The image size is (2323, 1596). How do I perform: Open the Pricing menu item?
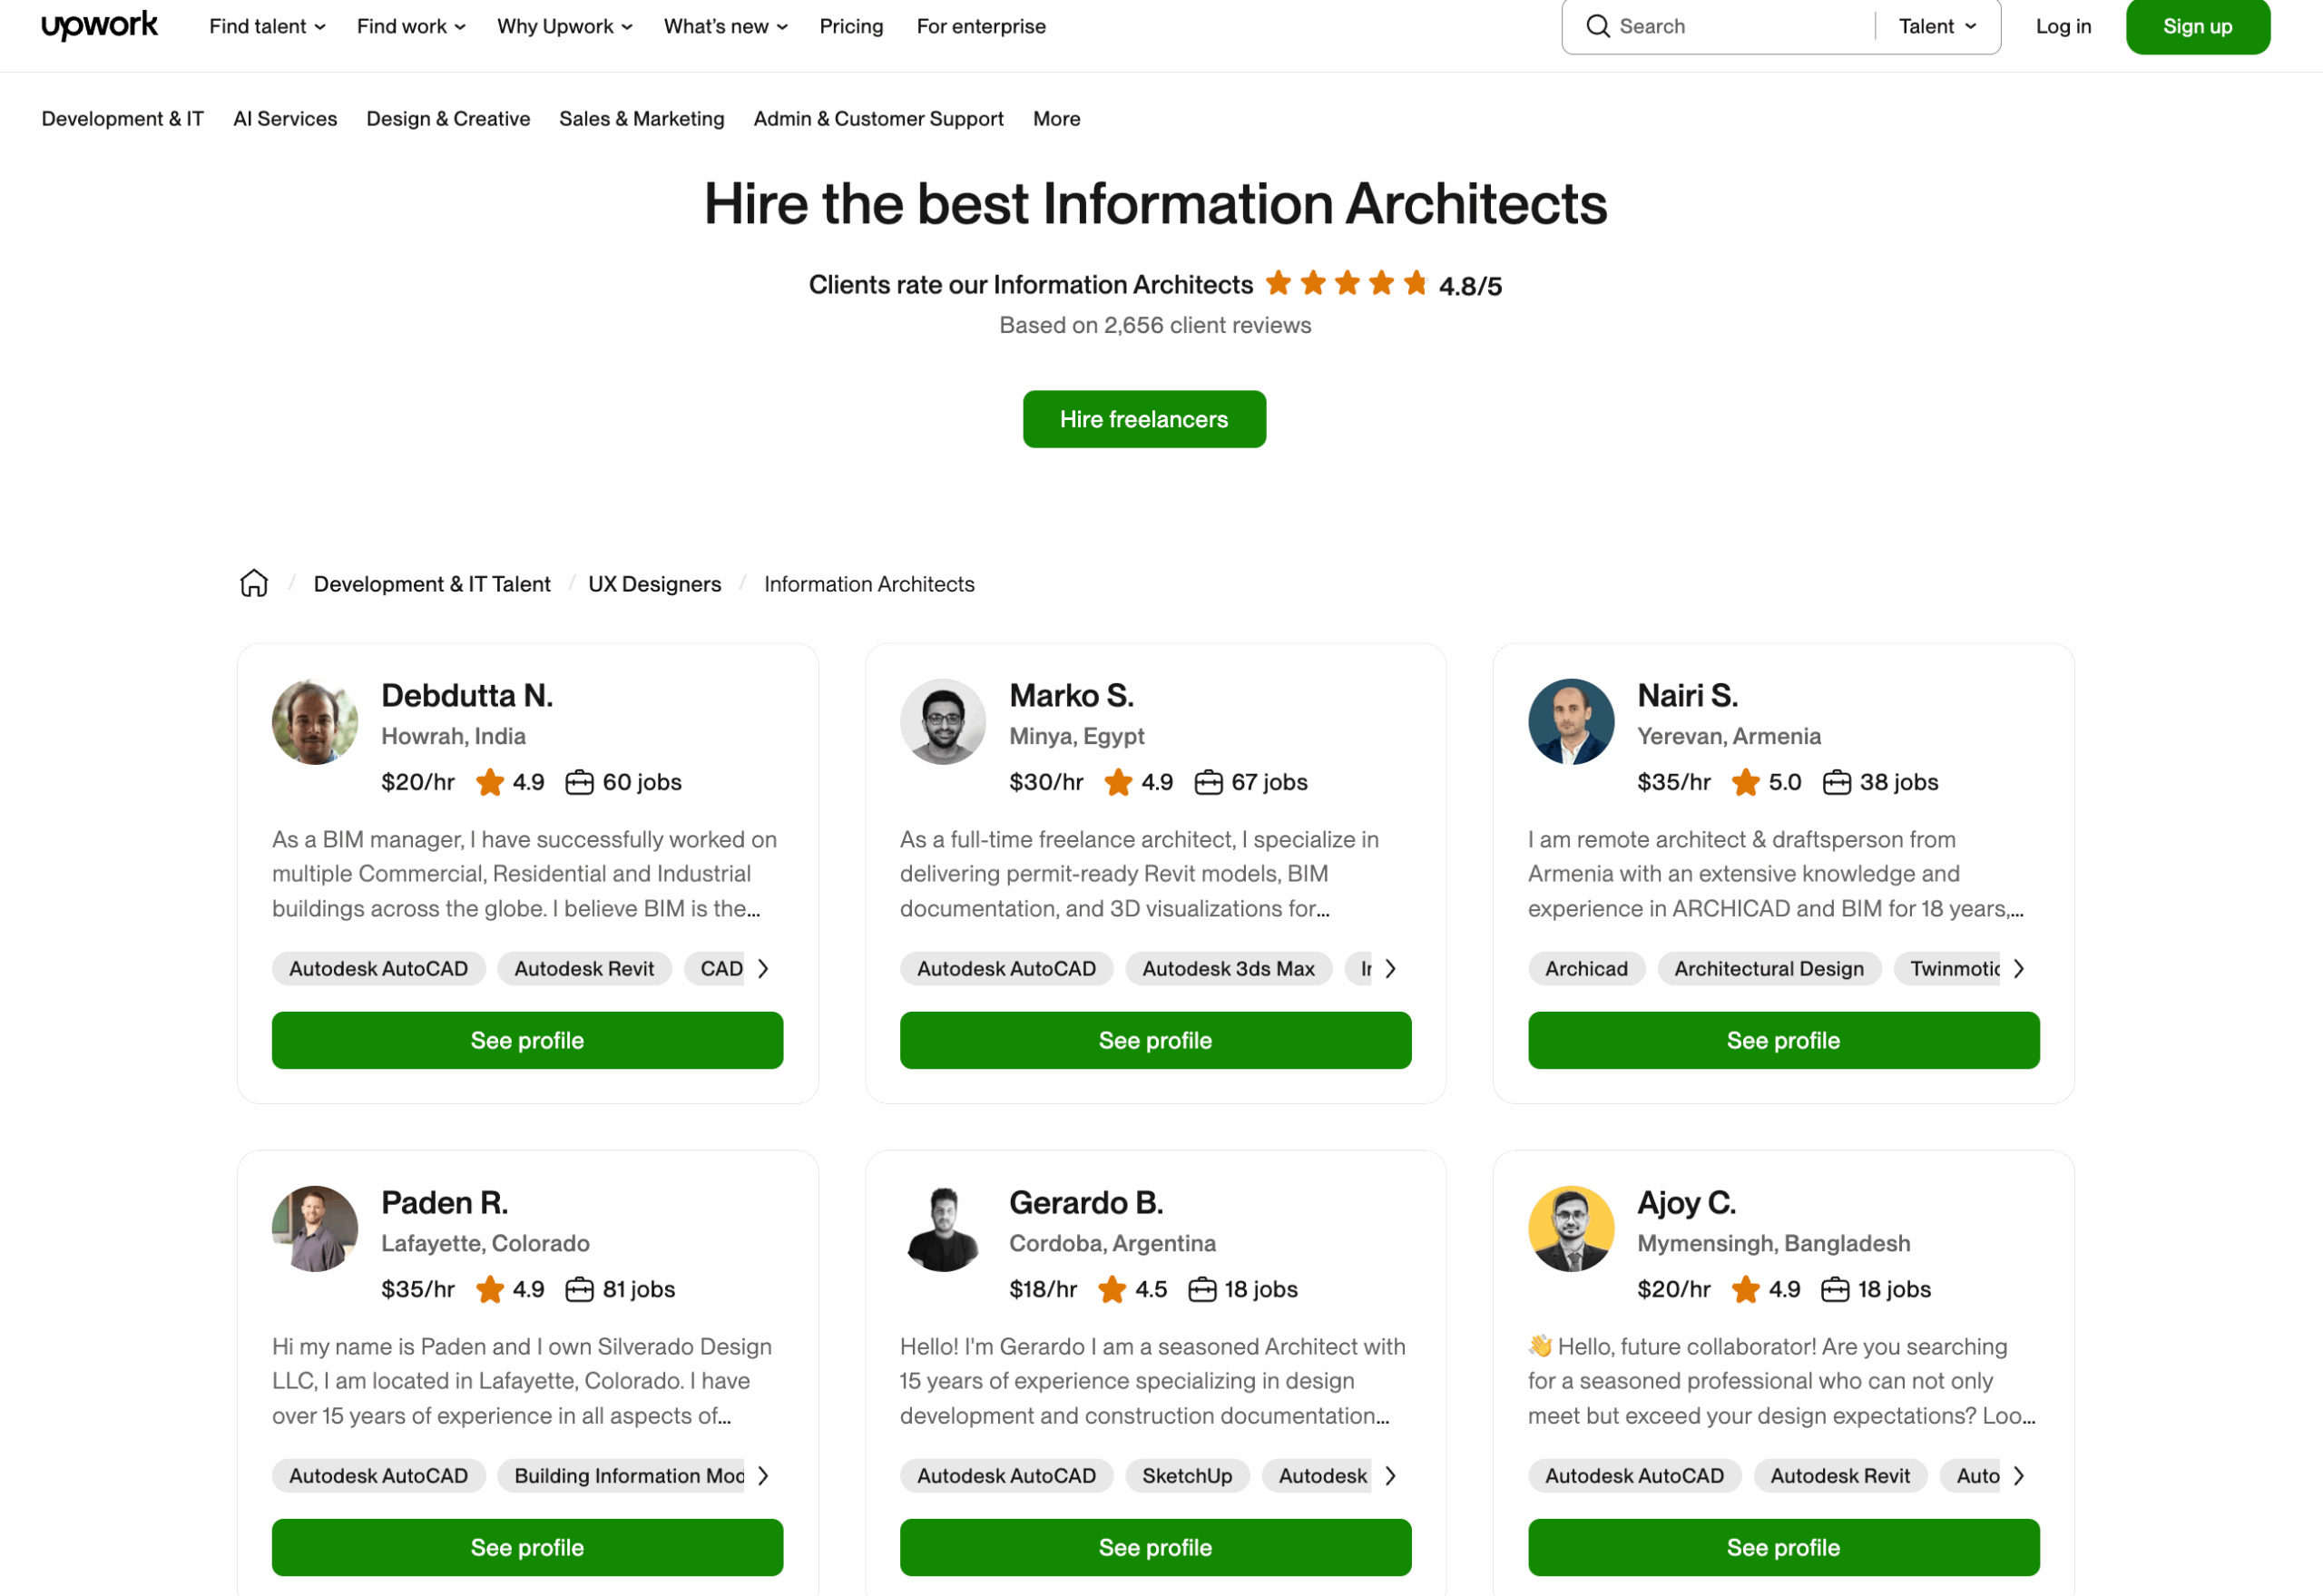click(x=851, y=26)
